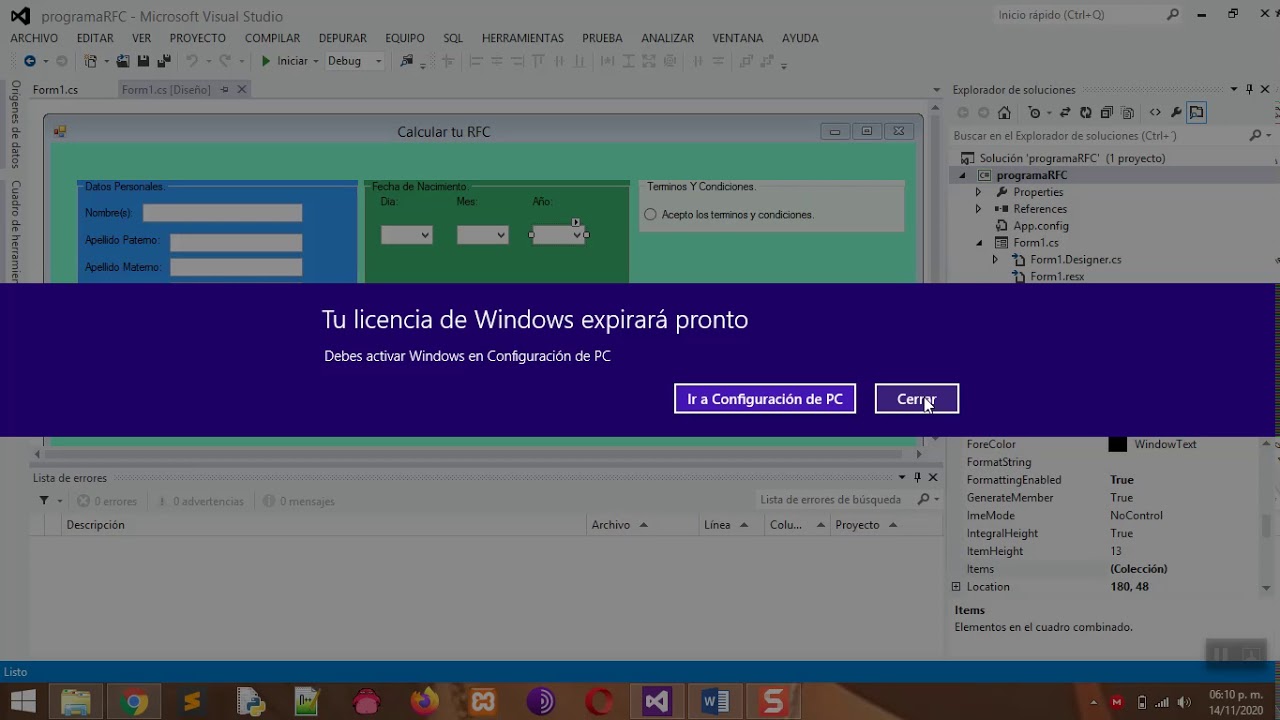Click the filter funnel in error list
The height and width of the screenshot is (720, 1280).
point(44,501)
